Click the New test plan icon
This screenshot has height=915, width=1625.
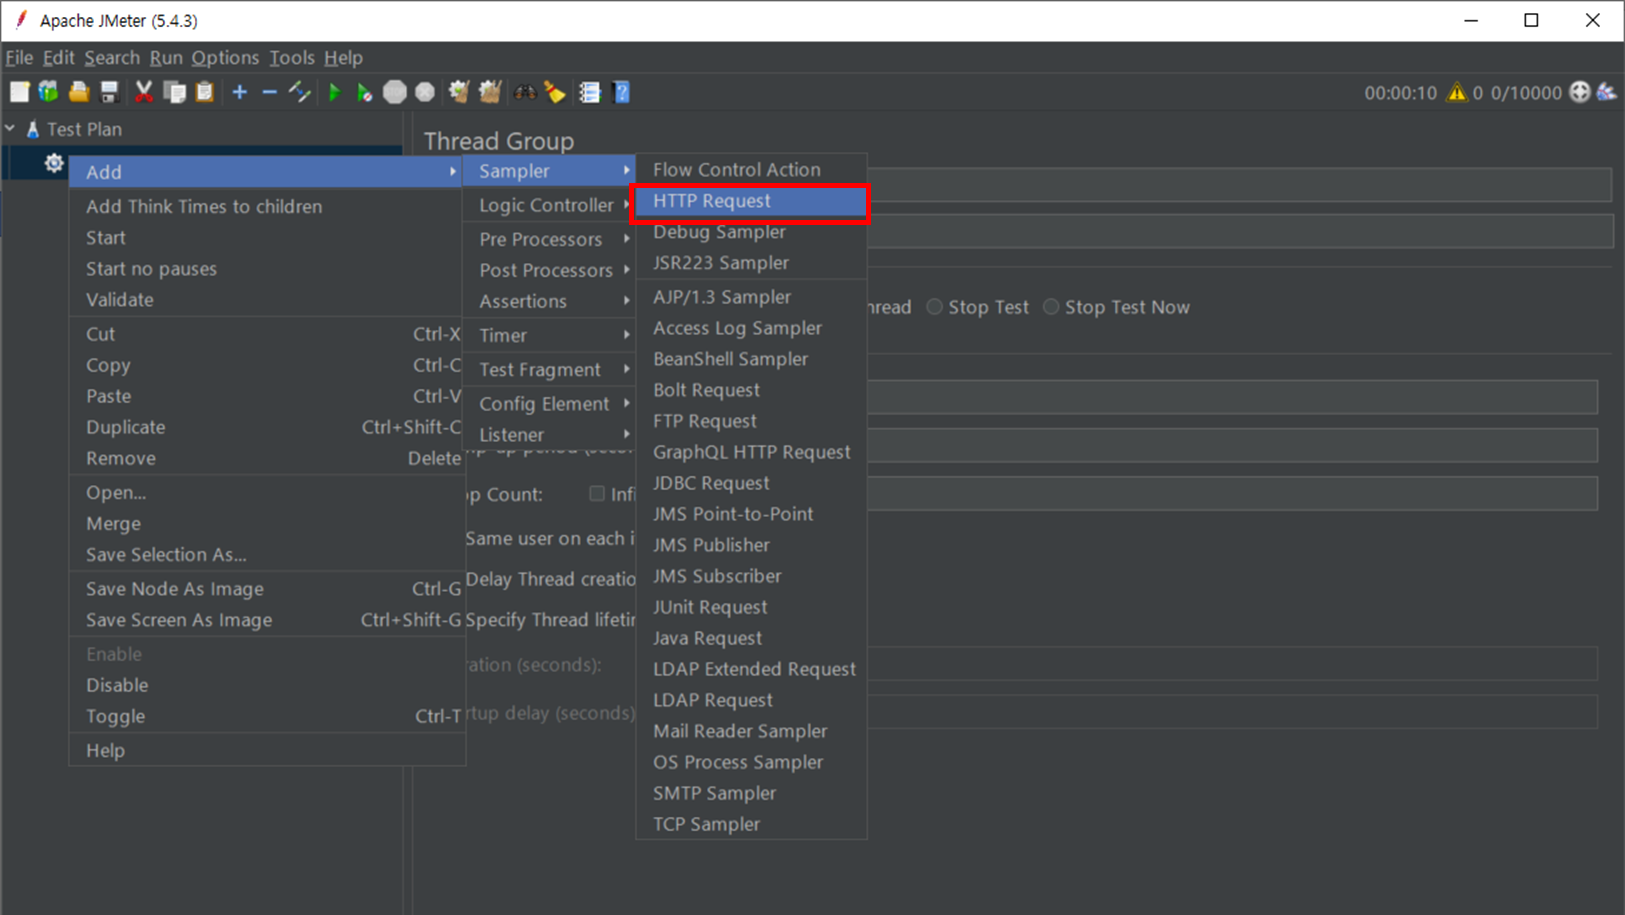pos(19,93)
